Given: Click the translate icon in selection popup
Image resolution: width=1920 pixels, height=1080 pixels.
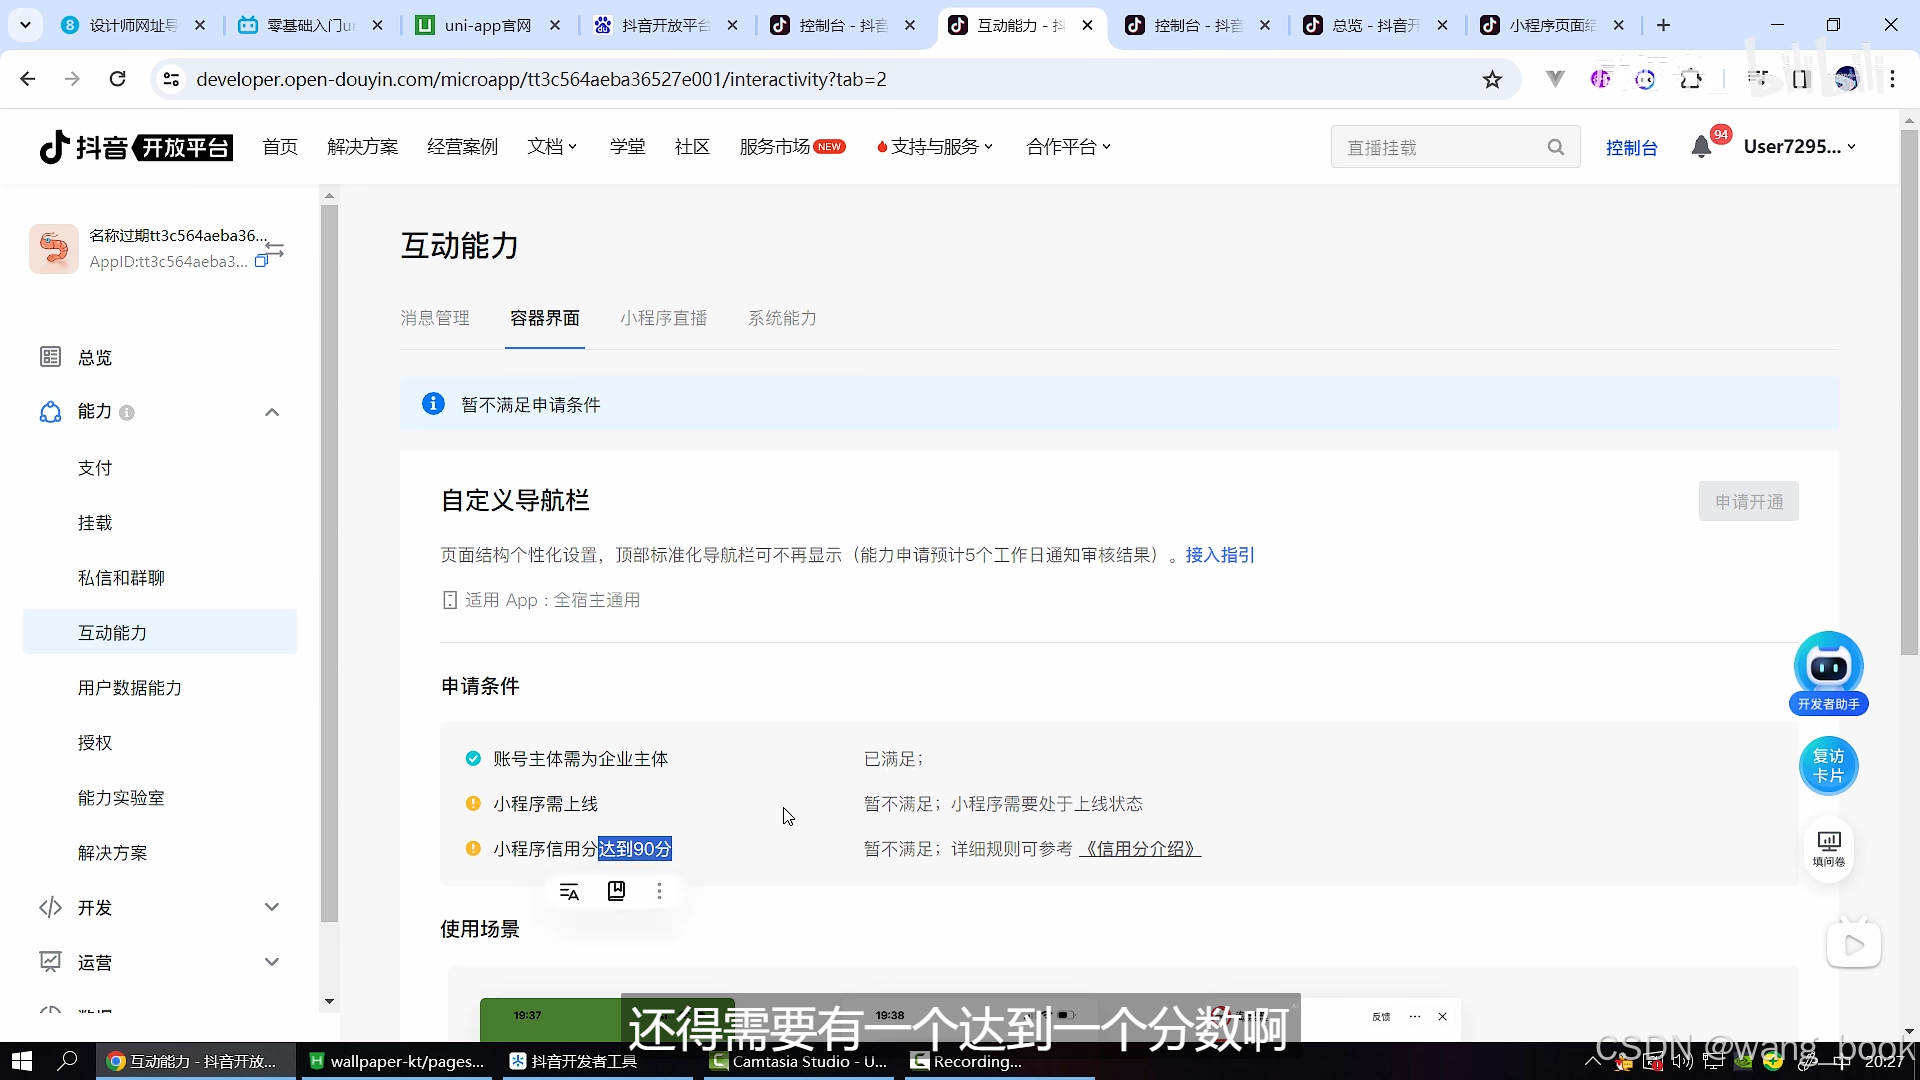Looking at the screenshot, I should click(x=569, y=891).
